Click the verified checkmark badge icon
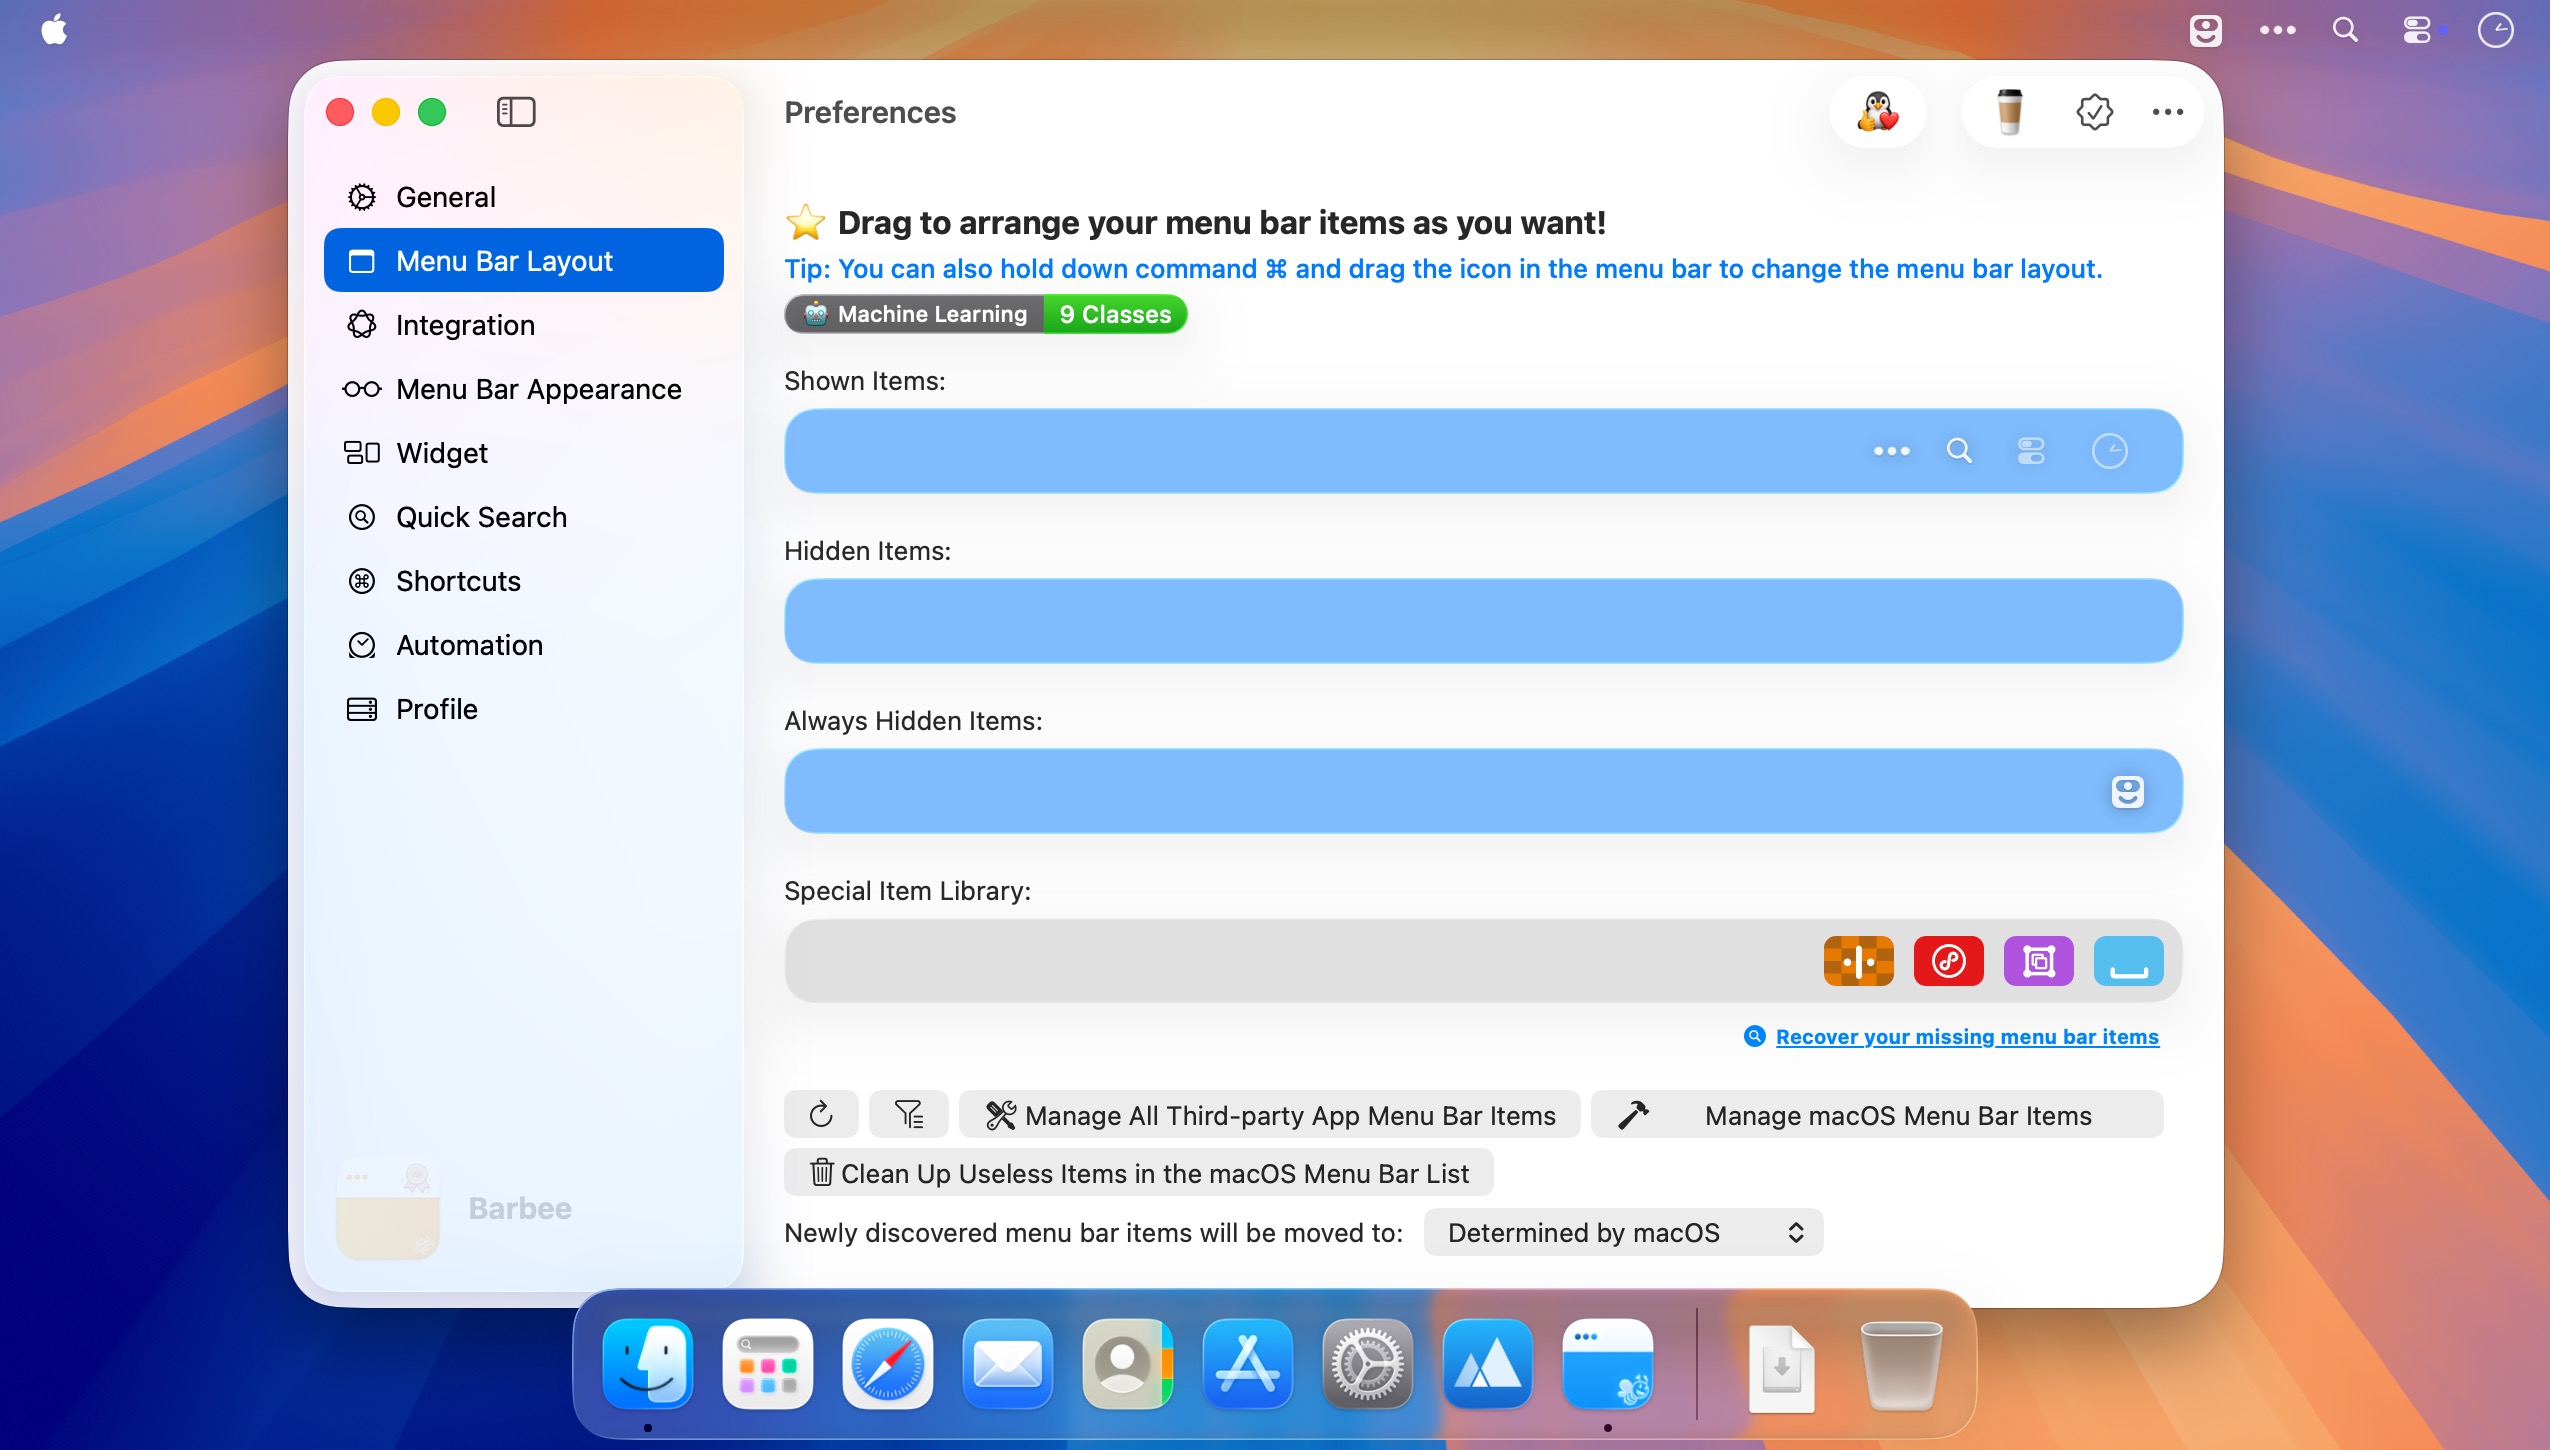The width and height of the screenshot is (2550, 1450). 2094,112
